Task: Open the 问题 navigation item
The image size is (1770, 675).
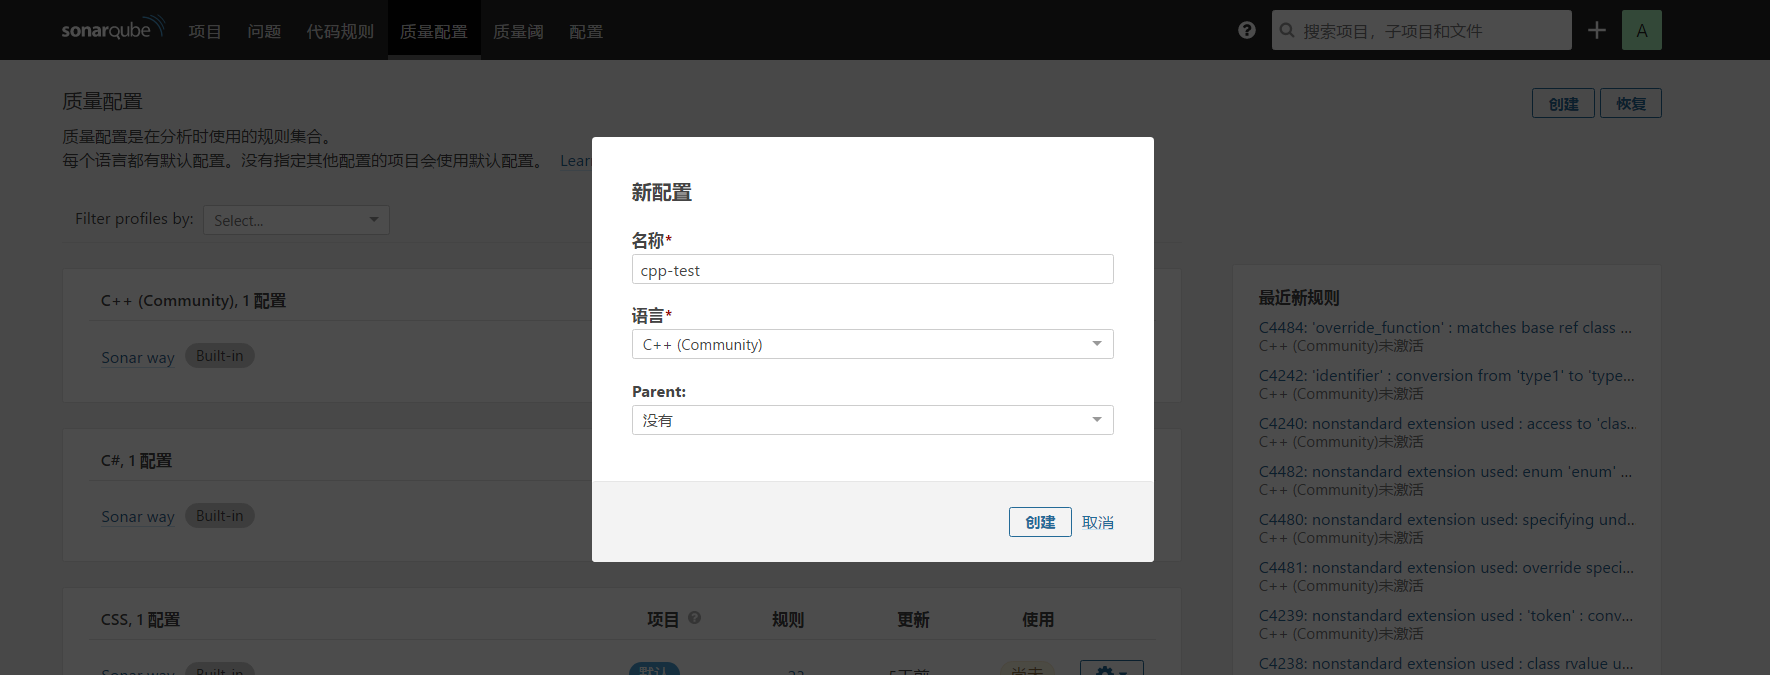Action: (x=264, y=31)
